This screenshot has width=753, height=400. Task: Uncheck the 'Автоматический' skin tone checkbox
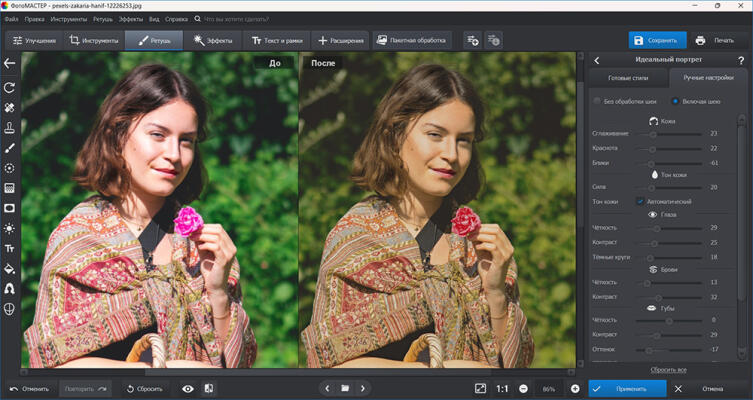[640, 201]
